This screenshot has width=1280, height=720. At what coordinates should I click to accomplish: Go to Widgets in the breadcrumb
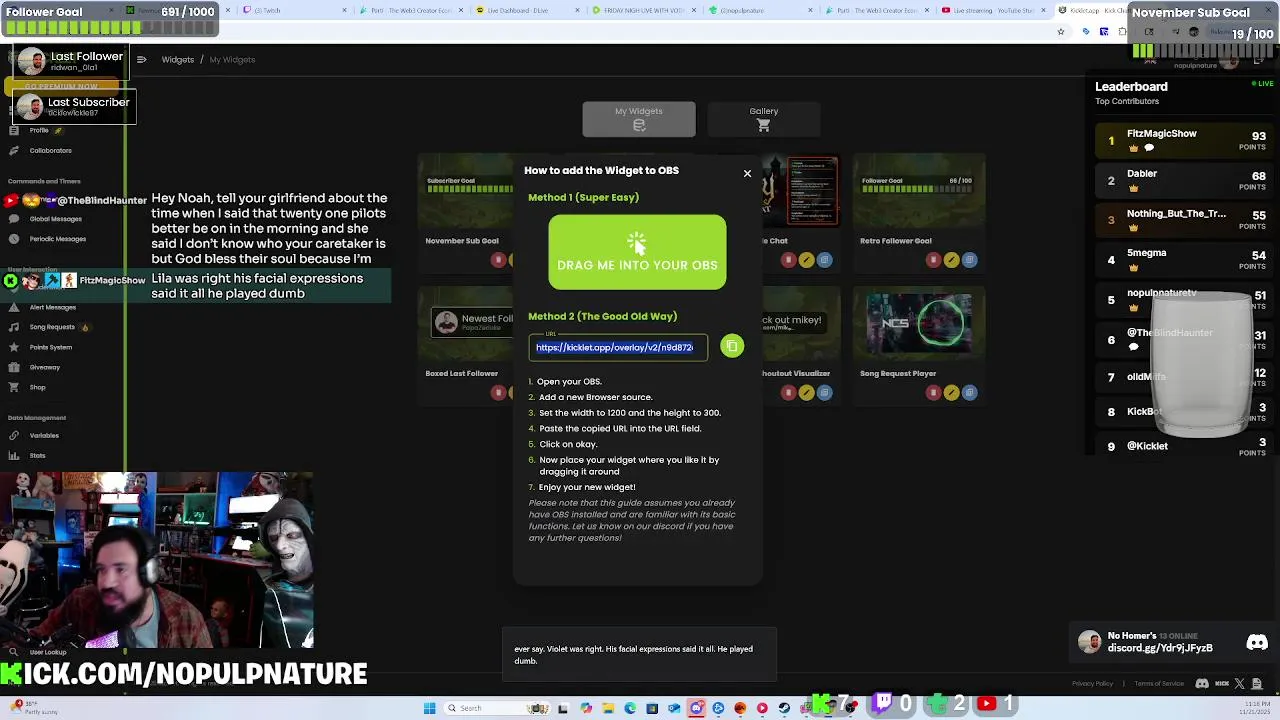pos(178,60)
